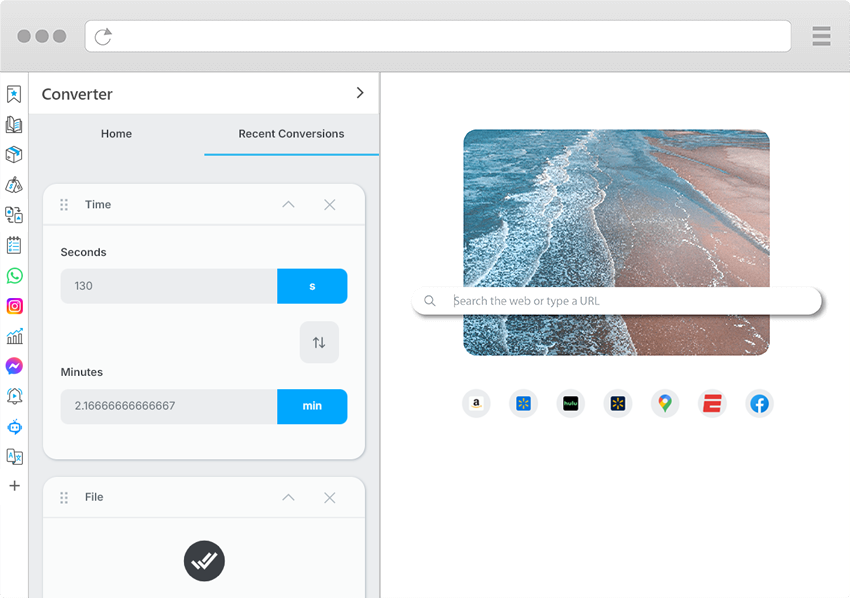
Task: Close the Time converter card
Action: (x=330, y=204)
